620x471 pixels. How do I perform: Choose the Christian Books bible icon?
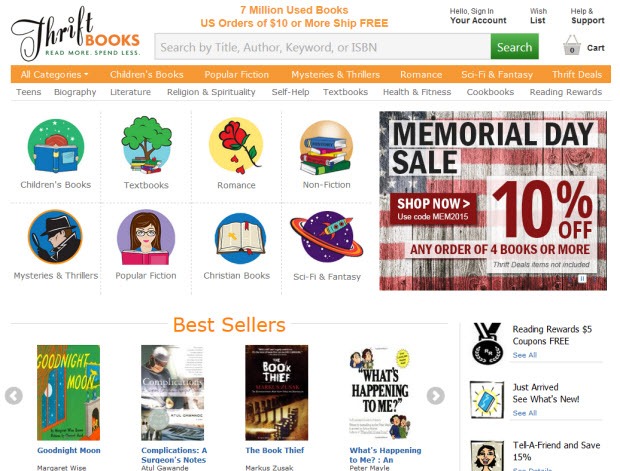(x=240, y=238)
